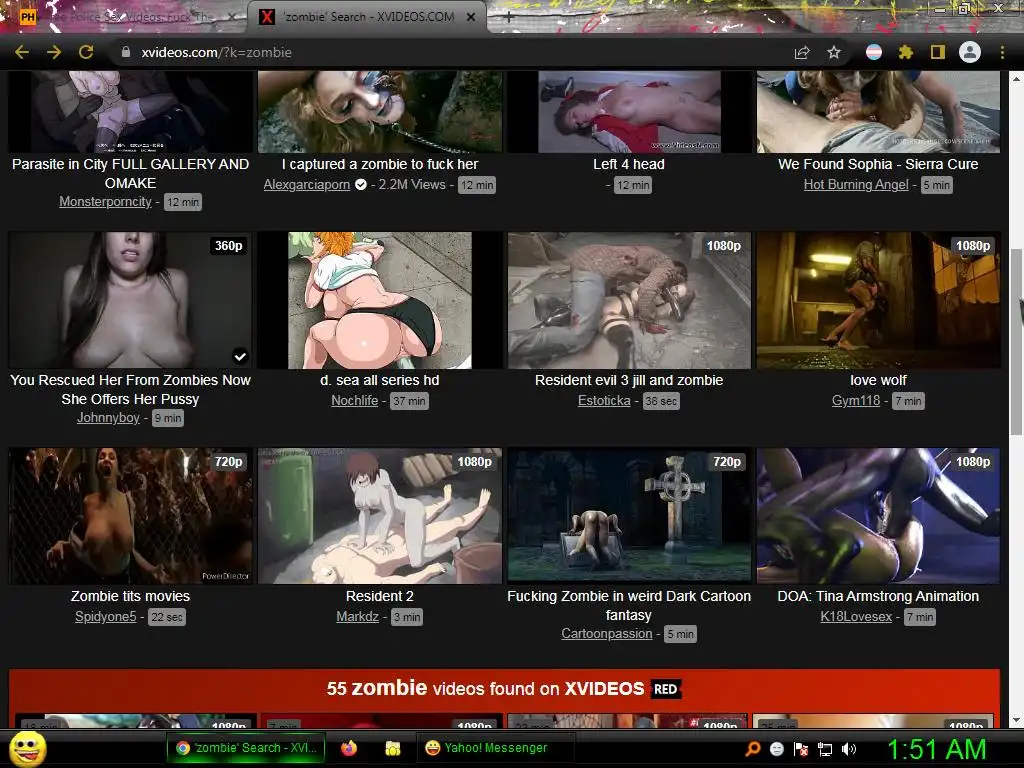Click the 22 sec duration badge
Screen dimensions: 1024x768
click(x=167, y=617)
